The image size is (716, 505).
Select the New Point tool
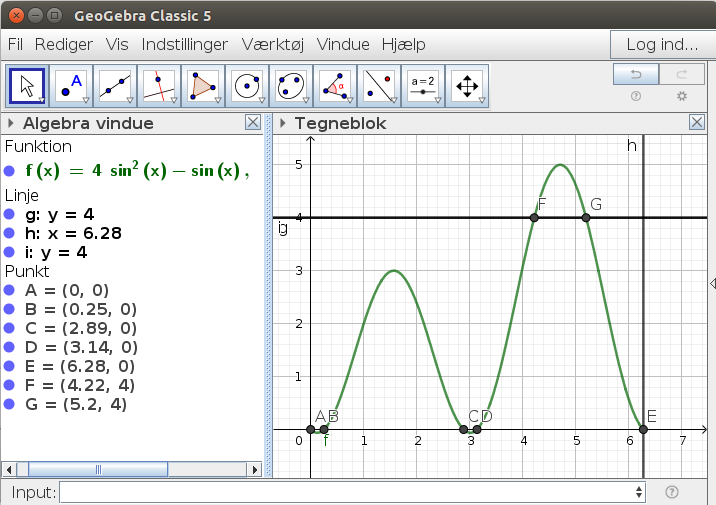[x=71, y=86]
